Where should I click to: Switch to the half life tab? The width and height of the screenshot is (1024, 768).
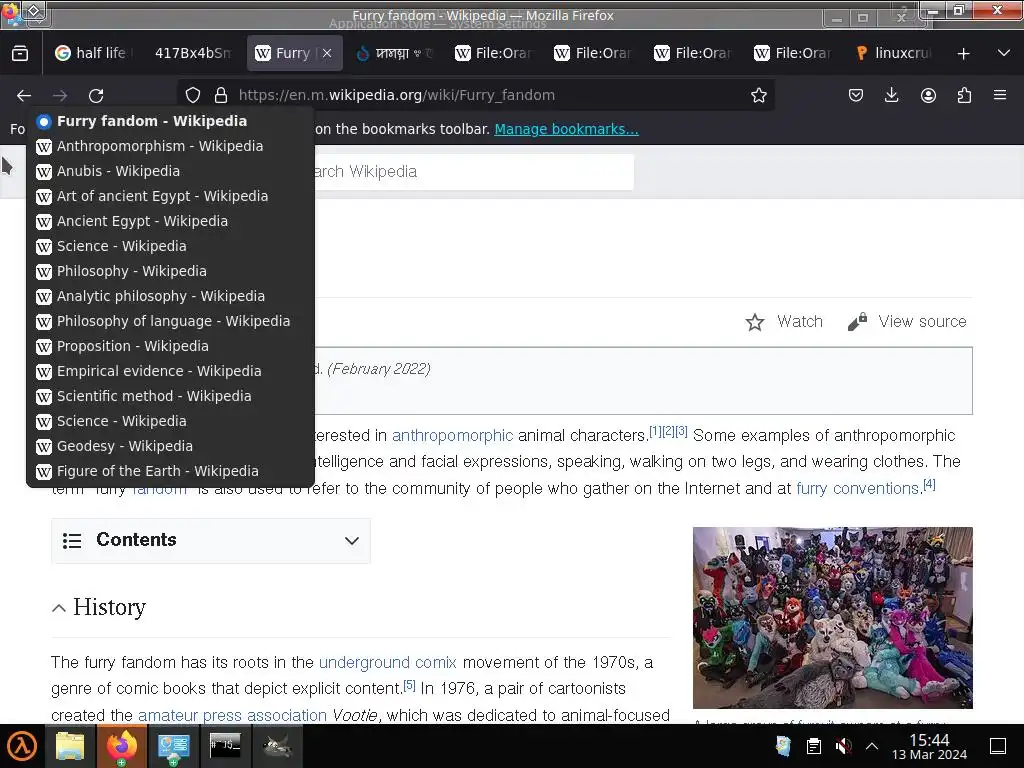(x=92, y=53)
